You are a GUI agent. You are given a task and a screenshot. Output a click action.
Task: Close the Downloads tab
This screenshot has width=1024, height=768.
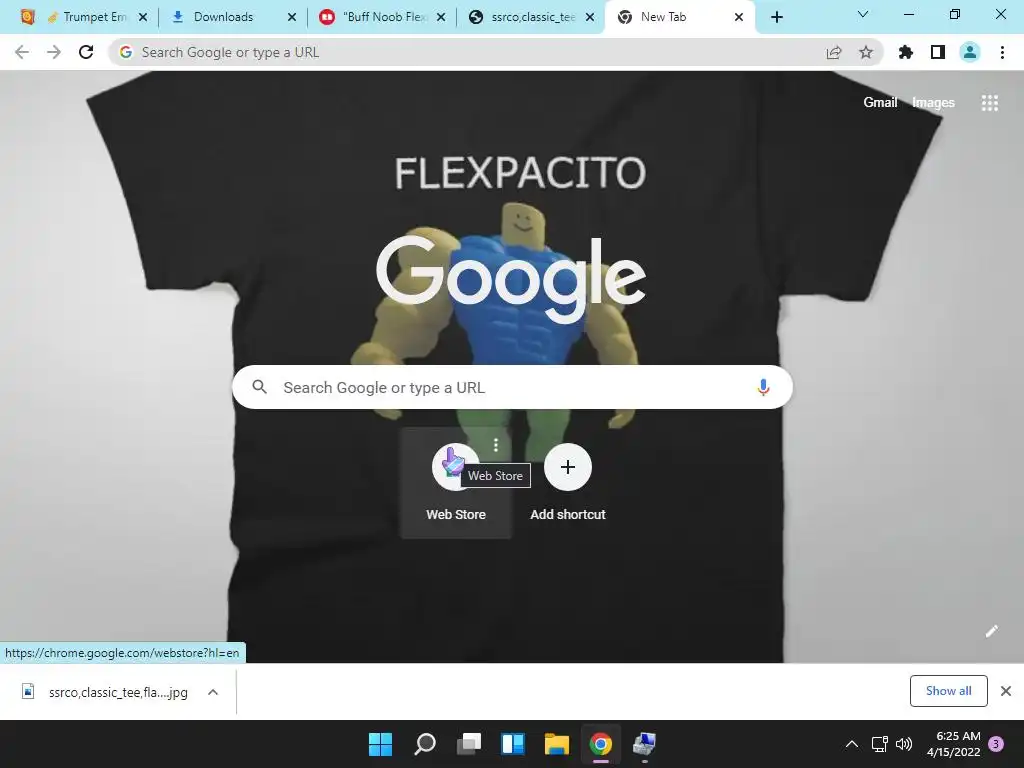point(292,17)
